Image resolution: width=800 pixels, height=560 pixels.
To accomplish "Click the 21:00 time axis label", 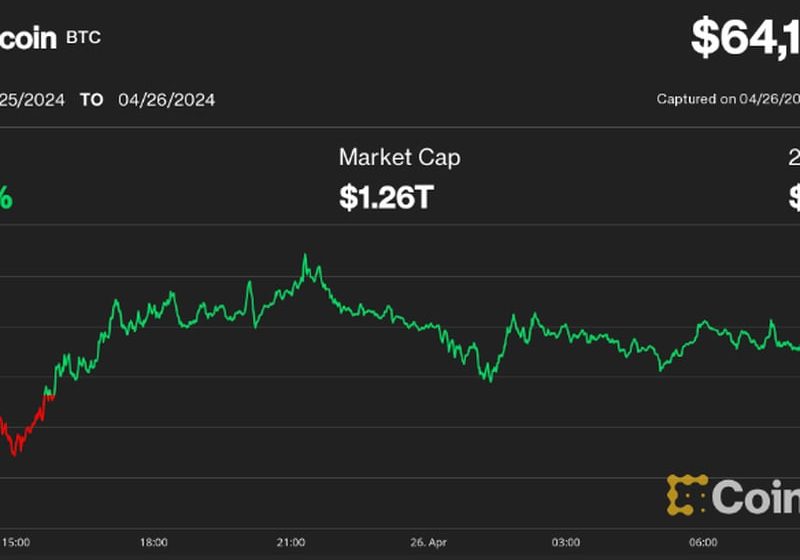I will pyautogui.click(x=290, y=542).
